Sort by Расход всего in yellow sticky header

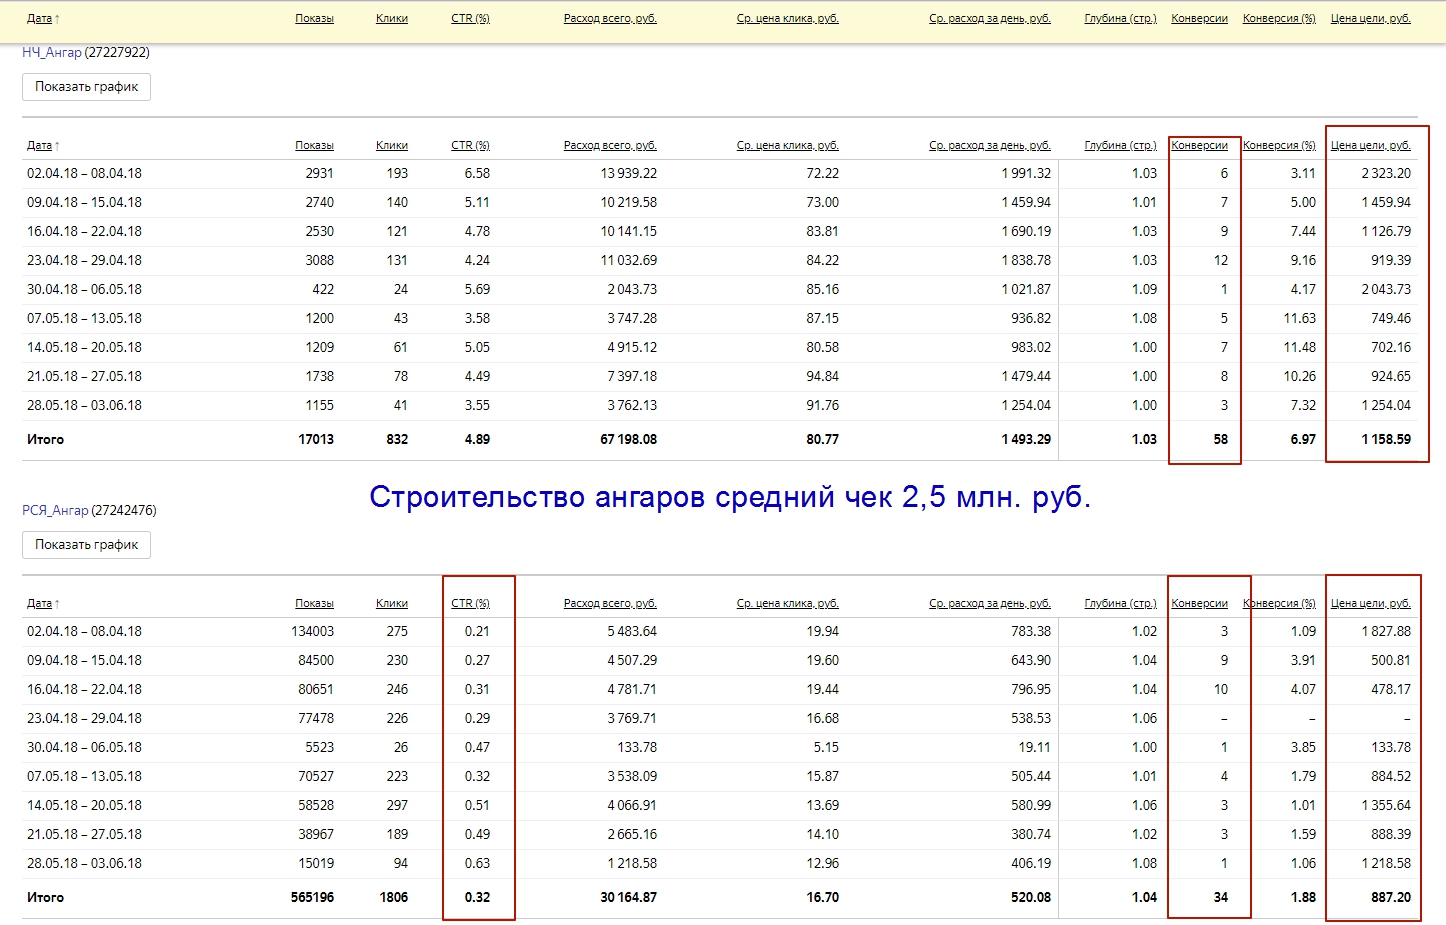click(x=610, y=18)
